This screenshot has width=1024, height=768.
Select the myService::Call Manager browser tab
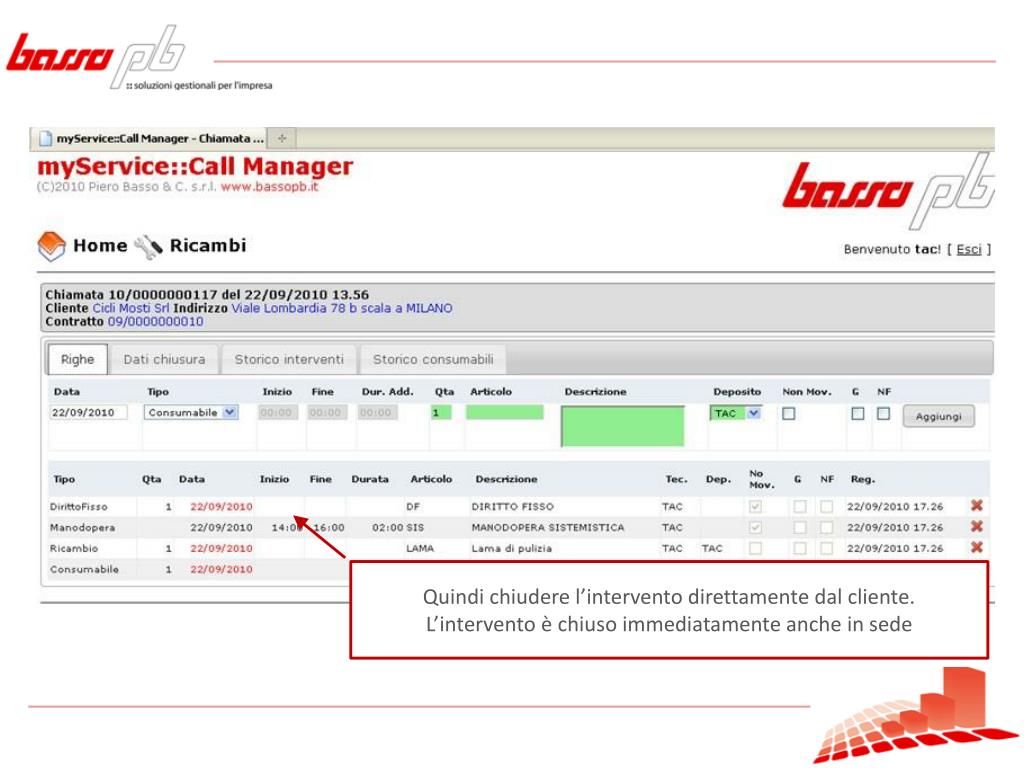coord(152,138)
